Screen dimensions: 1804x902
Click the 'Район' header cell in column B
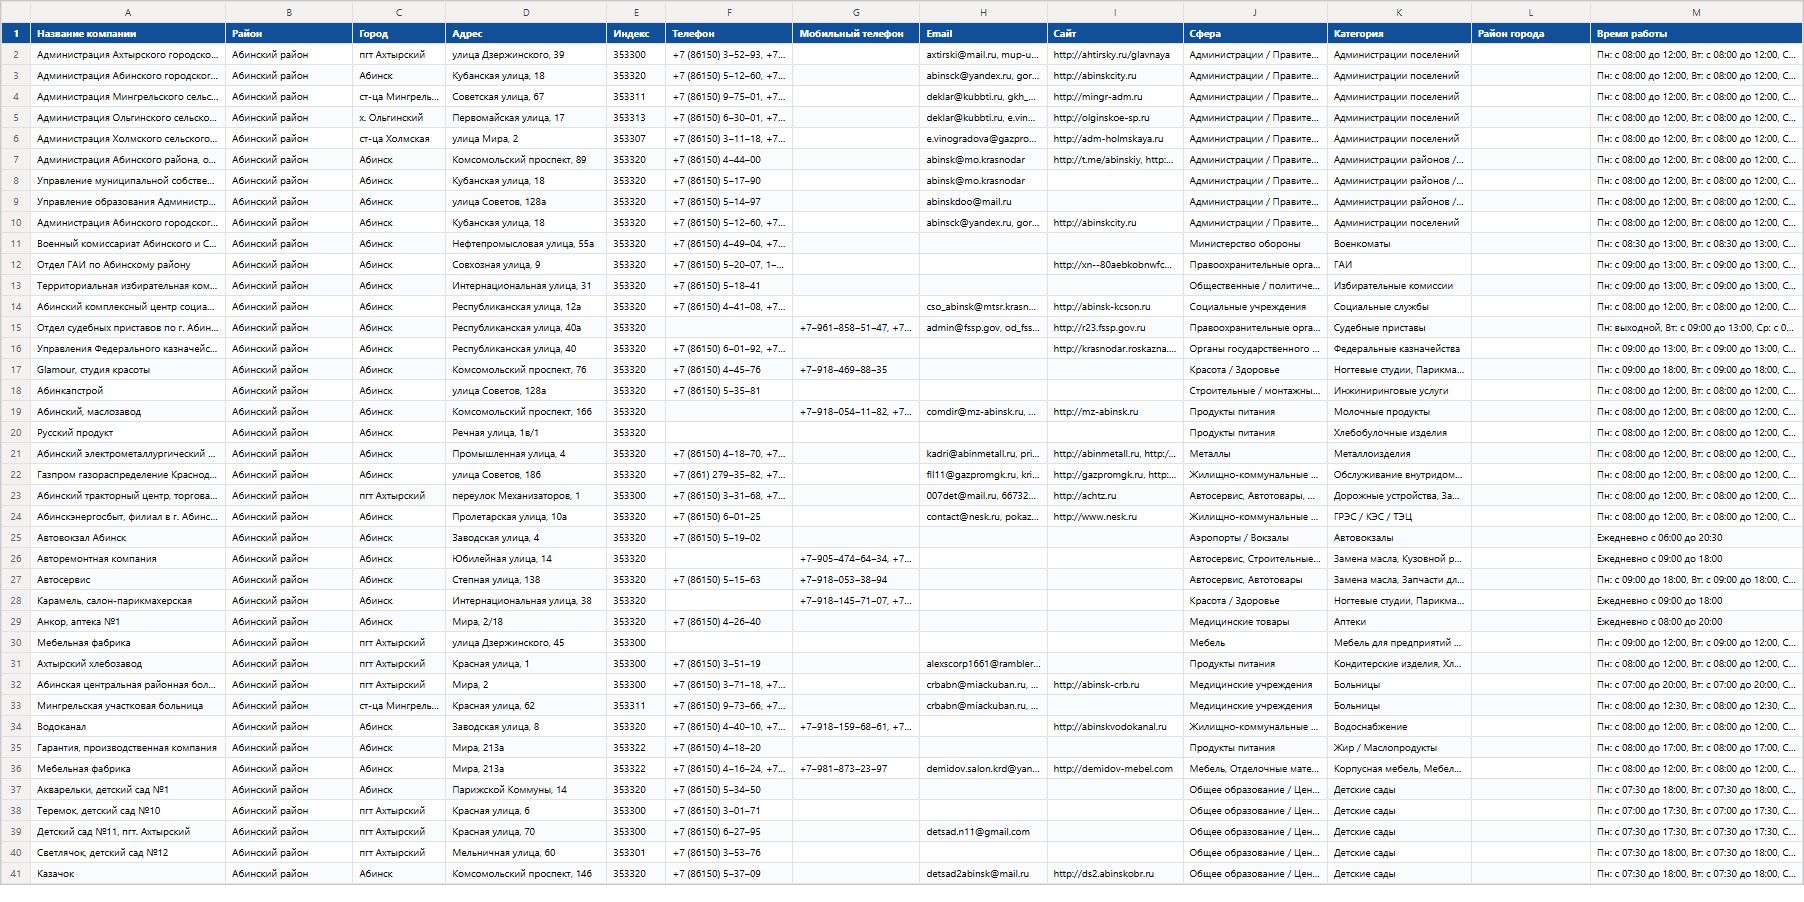289,34
